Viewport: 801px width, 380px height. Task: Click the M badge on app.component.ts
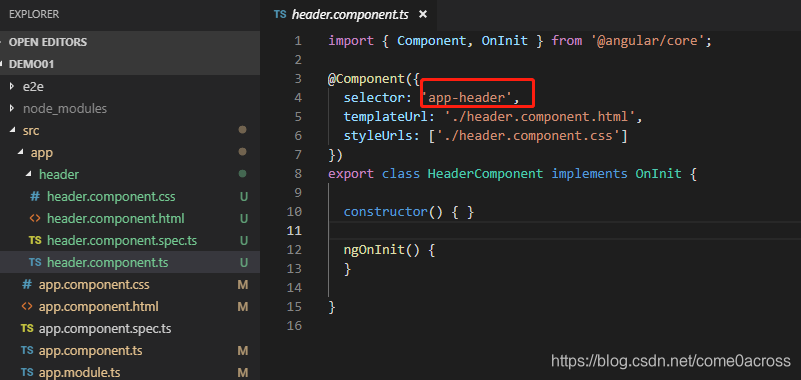[243, 351]
